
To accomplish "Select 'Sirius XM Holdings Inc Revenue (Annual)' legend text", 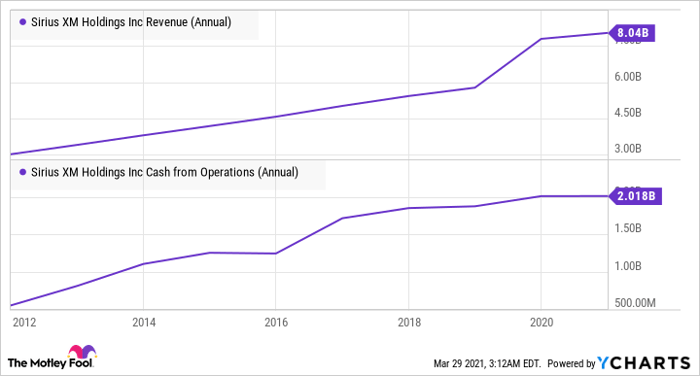I will tap(131, 22).
